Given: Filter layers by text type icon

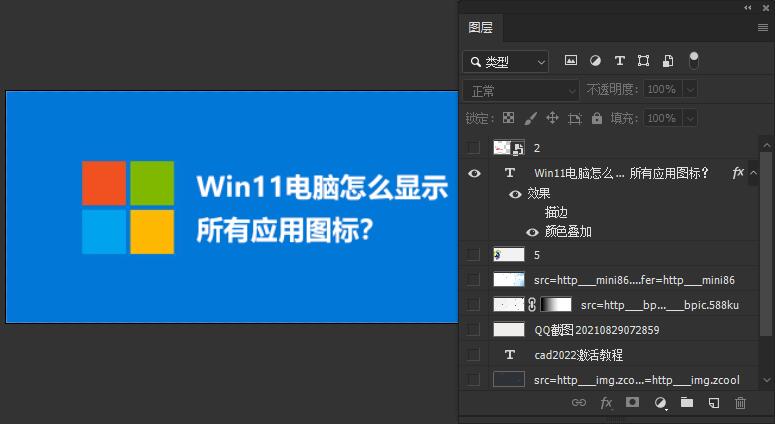Looking at the screenshot, I should click(619, 60).
